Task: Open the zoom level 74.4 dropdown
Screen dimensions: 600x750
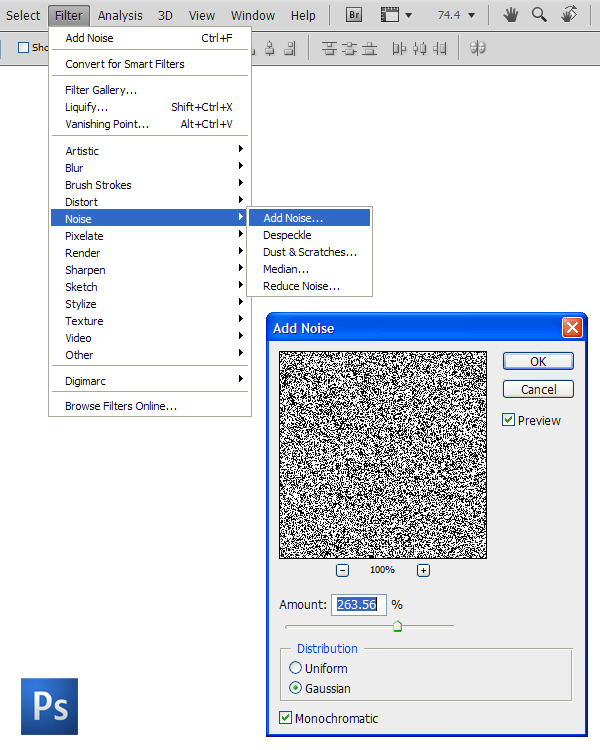Action: pyautogui.click(x=471, y=15)
